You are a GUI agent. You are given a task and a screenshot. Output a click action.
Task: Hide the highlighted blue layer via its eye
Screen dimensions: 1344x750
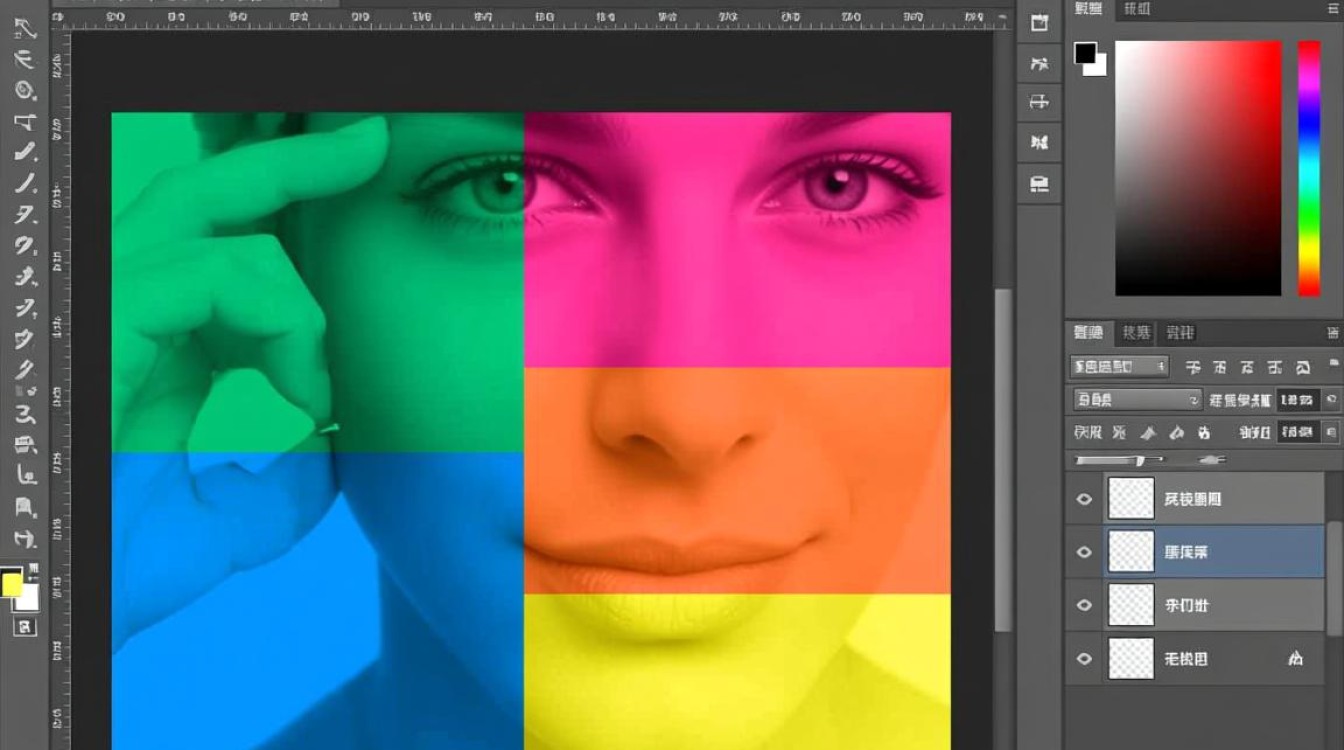pyautogui.click(x=1084, y=552)
